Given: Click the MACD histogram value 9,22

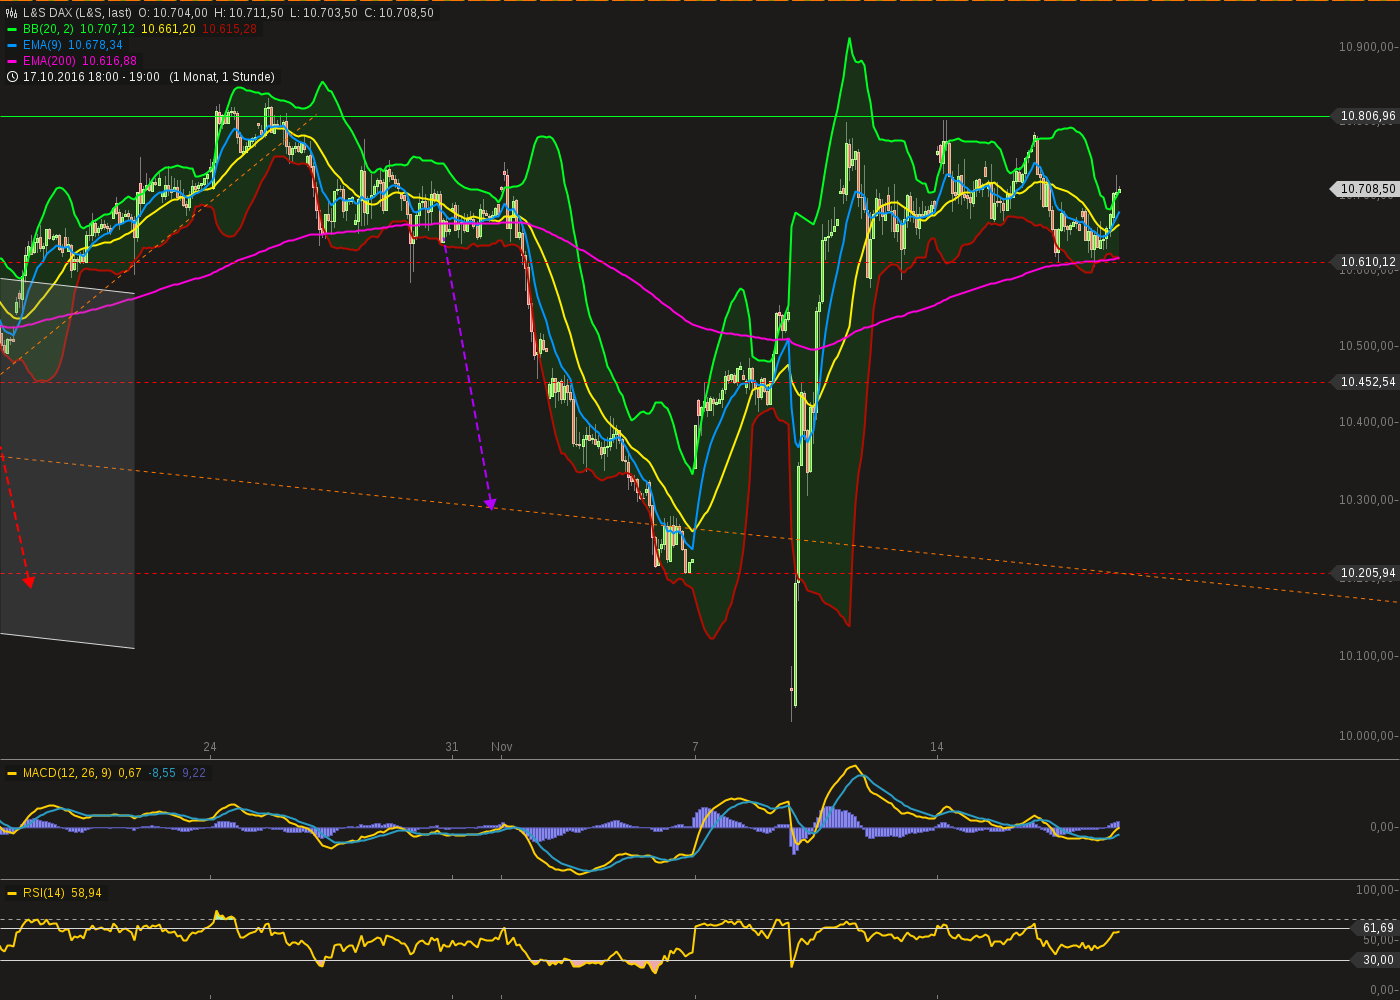Looking at the screenshot, I should tap(194, 773).
